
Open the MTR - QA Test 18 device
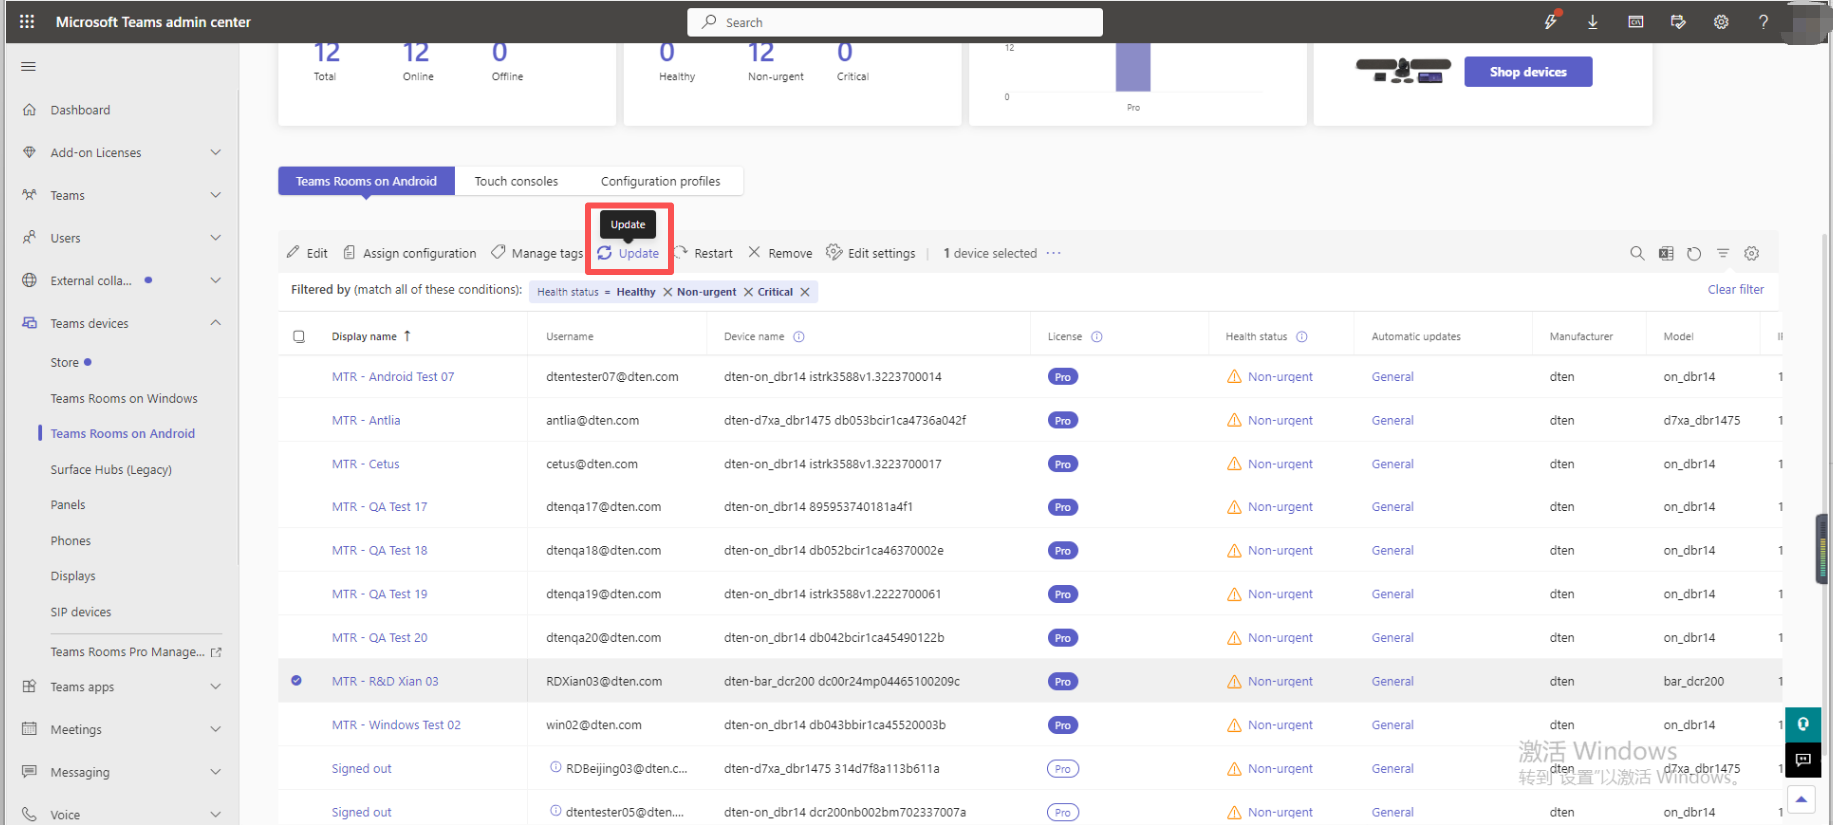[380, 550]
